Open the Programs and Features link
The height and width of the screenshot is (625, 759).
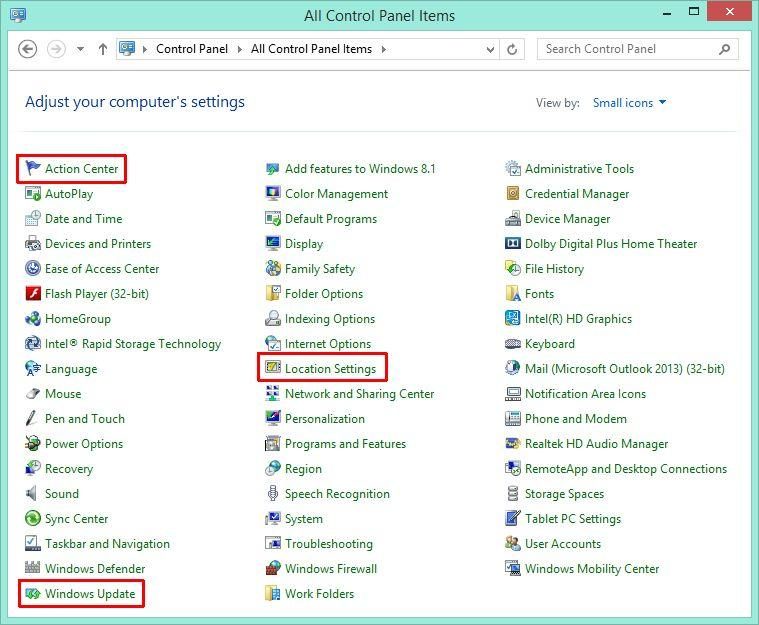click(345, 443)
